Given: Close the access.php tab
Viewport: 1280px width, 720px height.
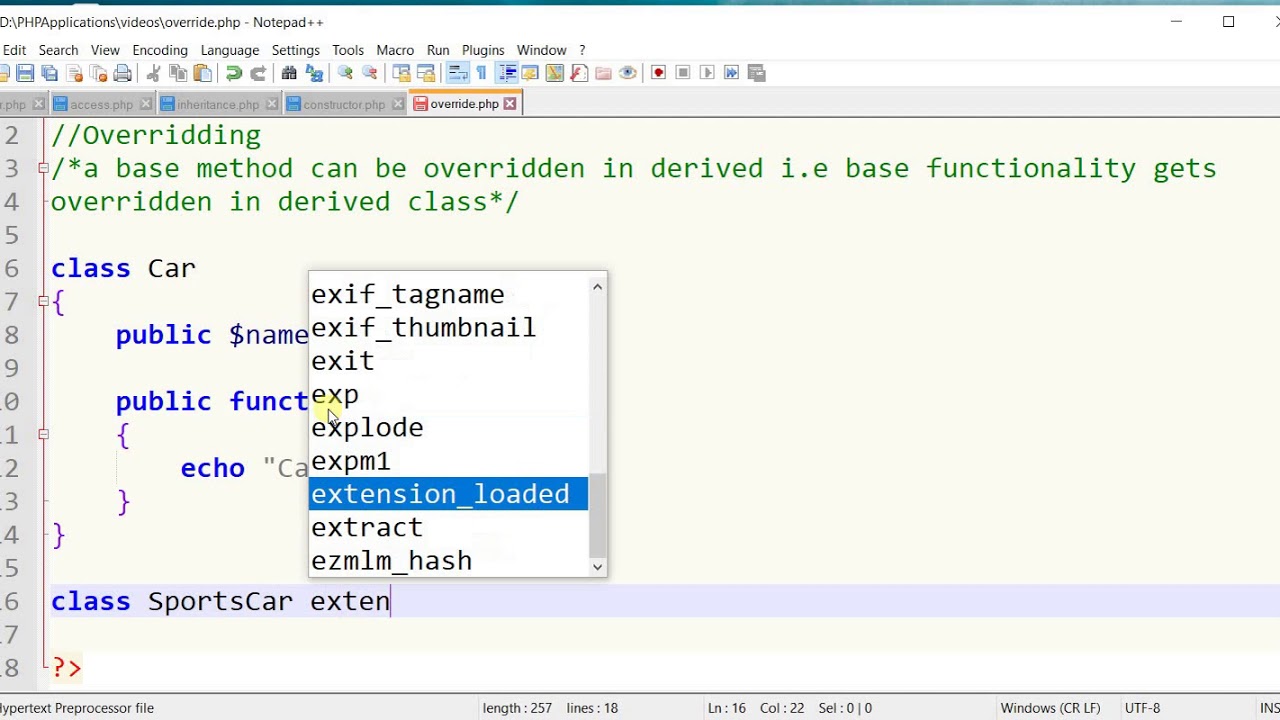Looking at the screenshot, I should coord(146,104).
